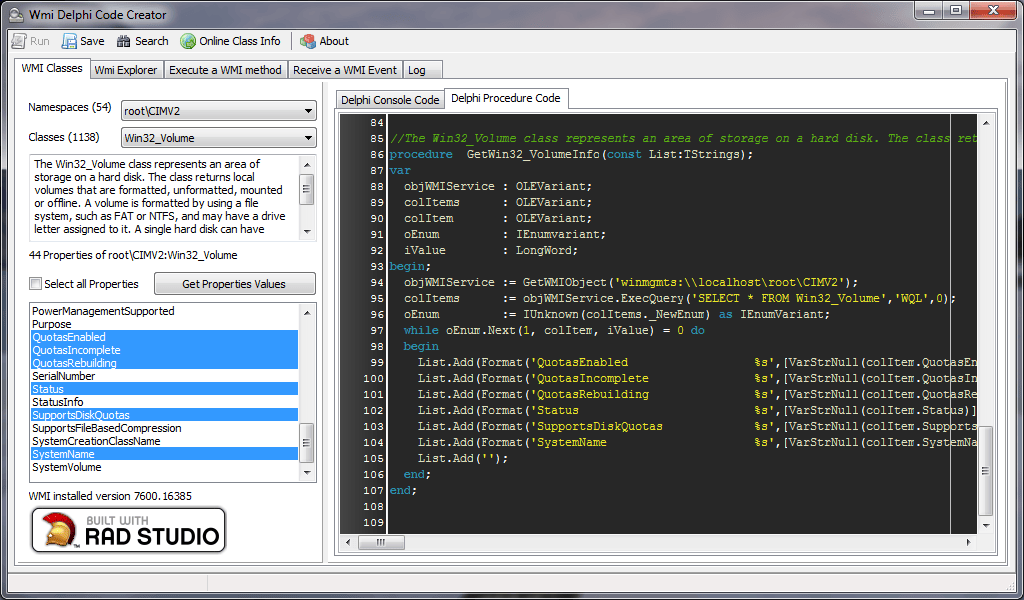Enable Select all Properties checkbox
Image resolution: width=1024 pixels, height=600 pixels.
35,283
